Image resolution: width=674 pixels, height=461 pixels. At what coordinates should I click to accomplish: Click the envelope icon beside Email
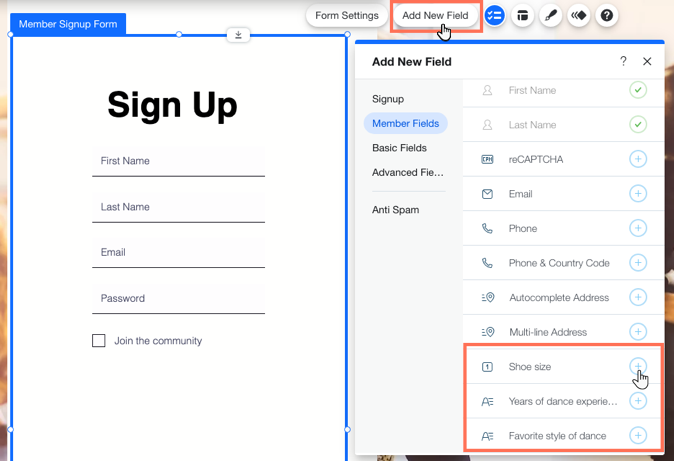pyautogui.click(x=487, y=194)
